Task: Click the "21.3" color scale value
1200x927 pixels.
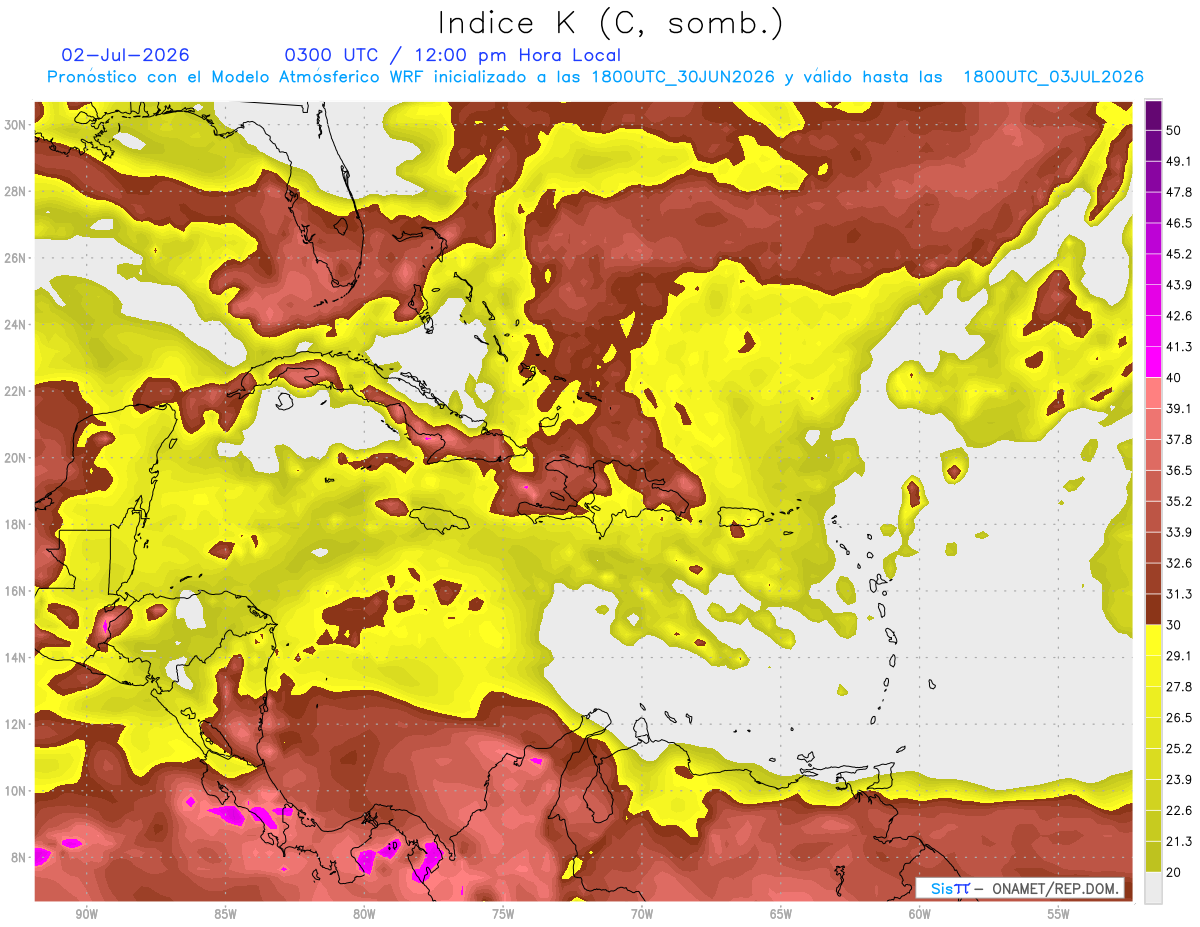Action: (1179, 841)
